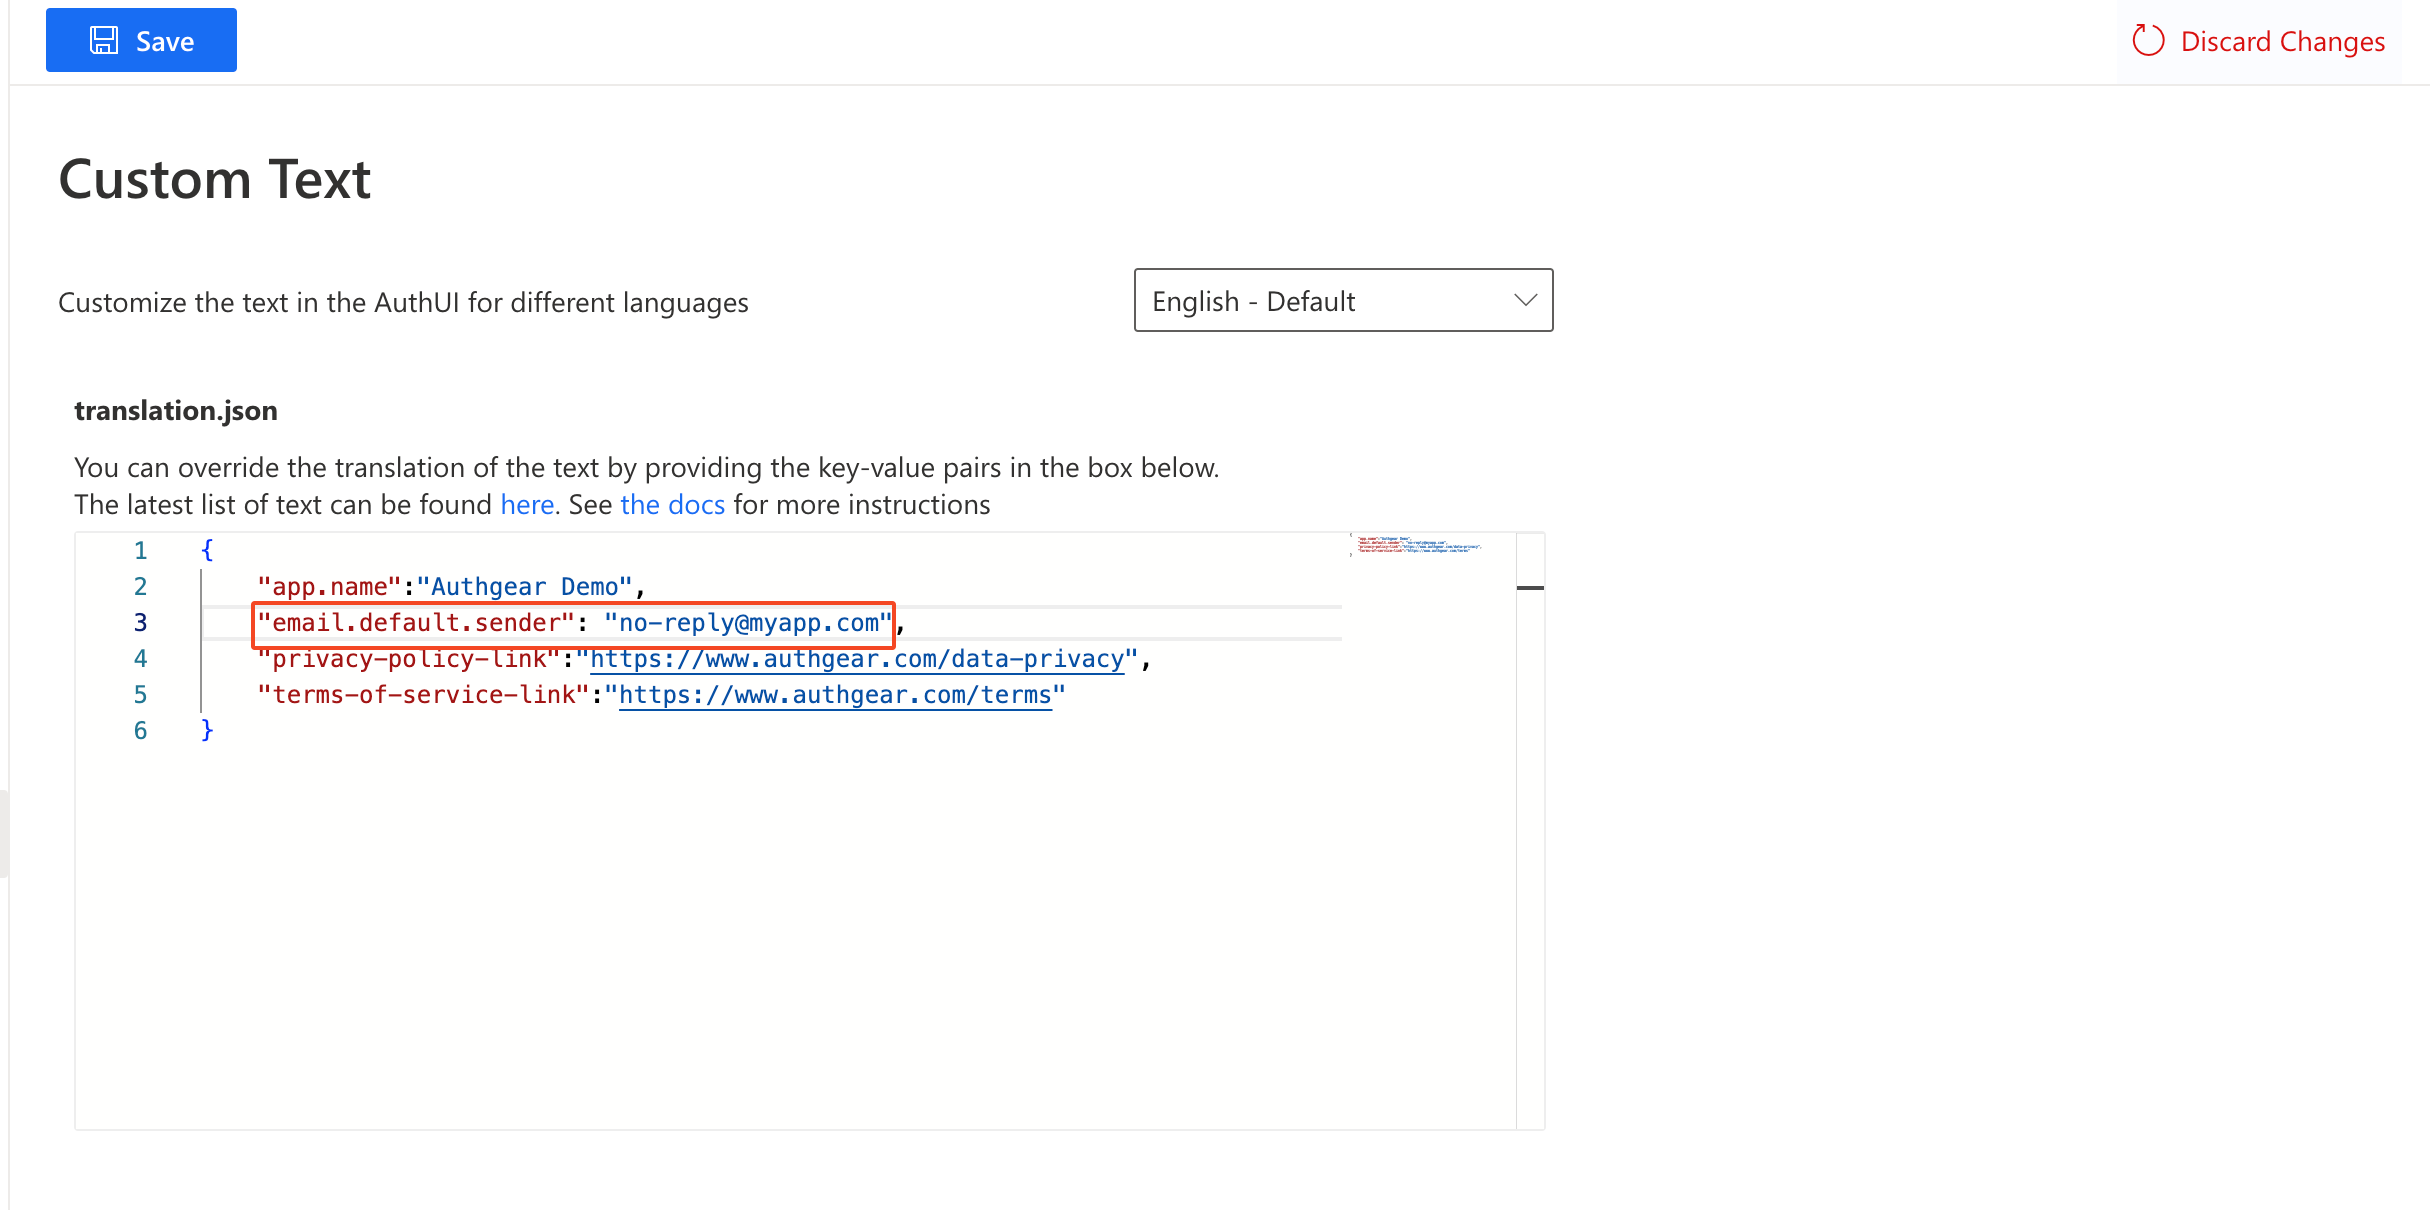Image resolution: width=2430 pixels, height=1210 pixels.
Task: Click the circular Discard Changes icon
Action: pos(2148,40)
